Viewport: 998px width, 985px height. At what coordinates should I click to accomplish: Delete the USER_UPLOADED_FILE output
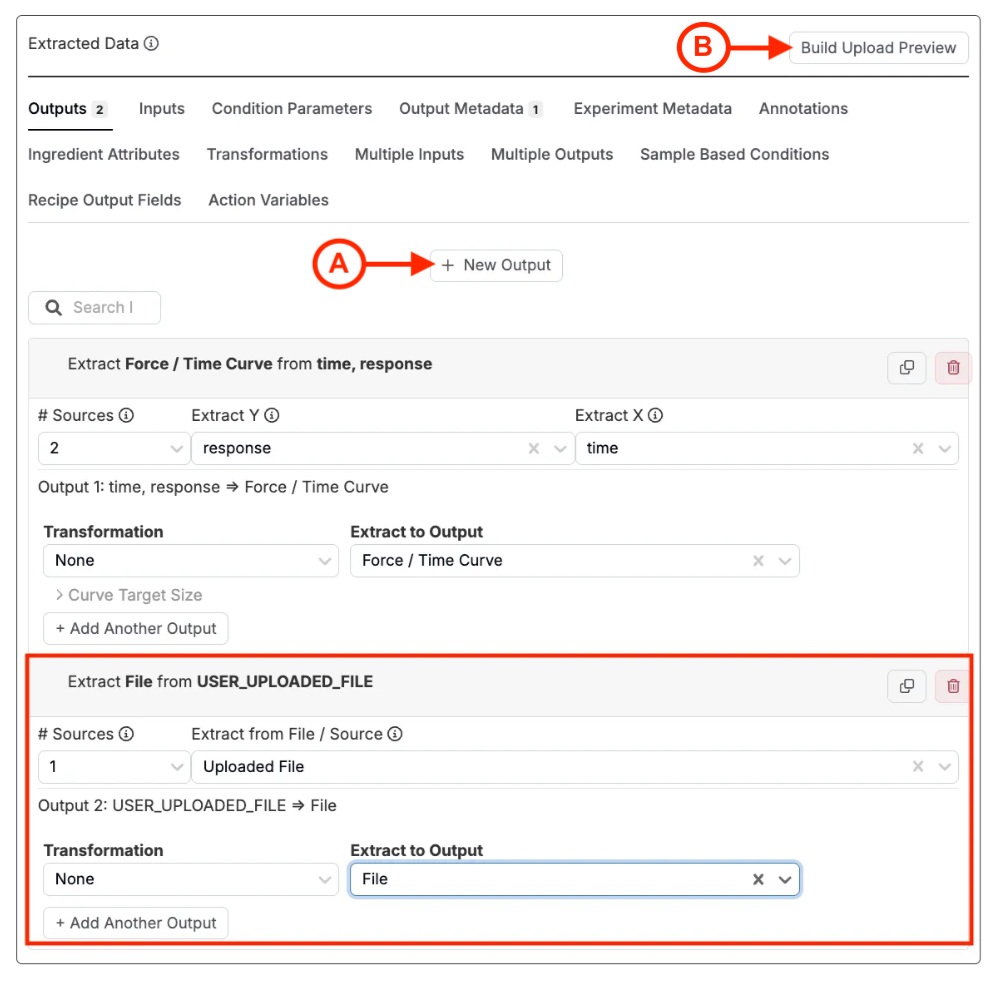(x=952, y=686)
